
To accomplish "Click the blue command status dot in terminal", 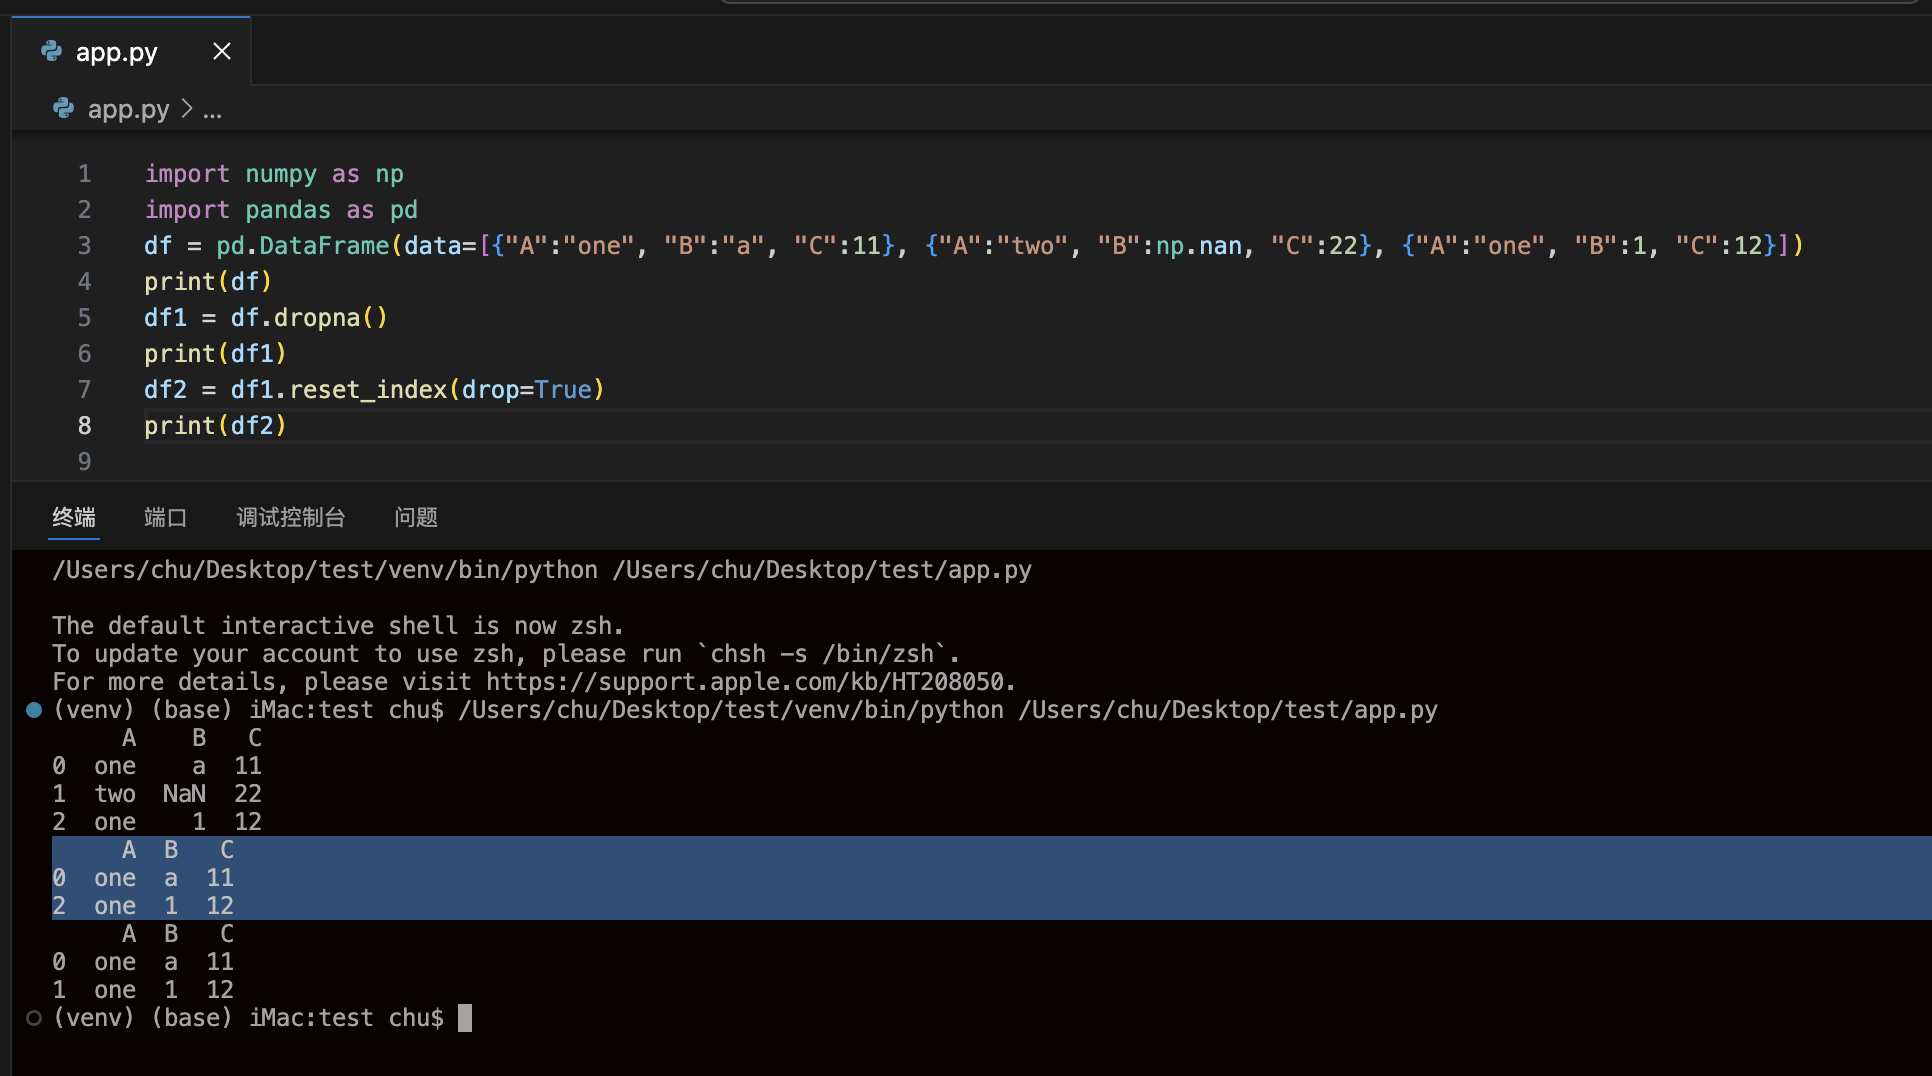I will point(34,710).
